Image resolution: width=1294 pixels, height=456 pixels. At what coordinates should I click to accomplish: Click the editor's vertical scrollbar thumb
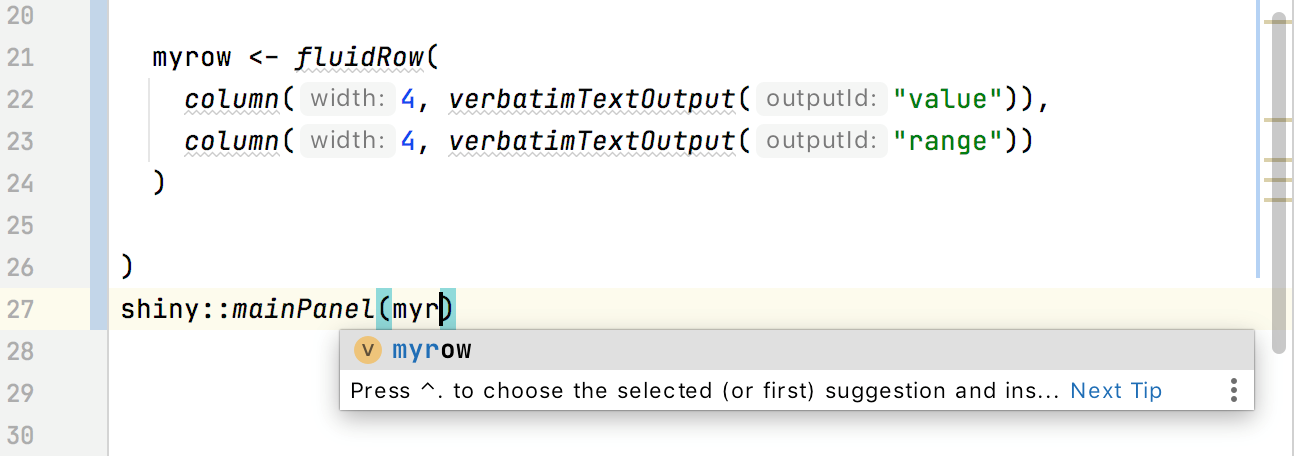point(1279,180)
